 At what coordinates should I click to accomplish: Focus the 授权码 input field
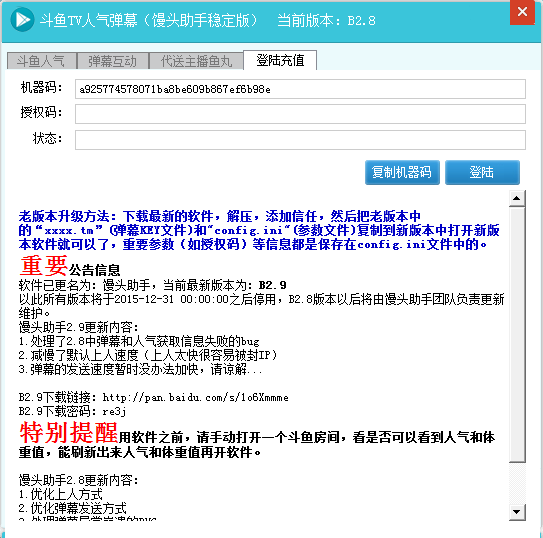tap(300, 114)
